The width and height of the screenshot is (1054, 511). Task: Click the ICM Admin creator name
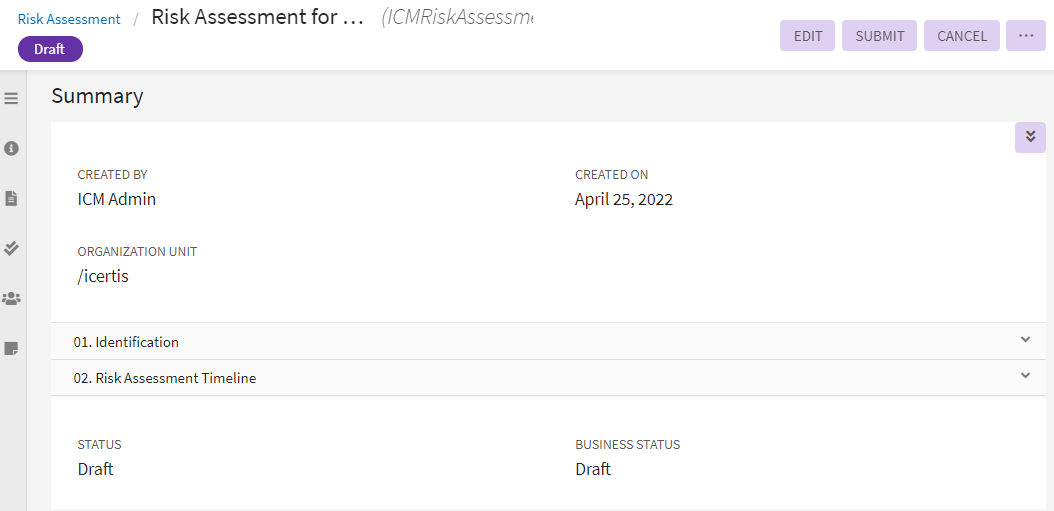(117, 199)
